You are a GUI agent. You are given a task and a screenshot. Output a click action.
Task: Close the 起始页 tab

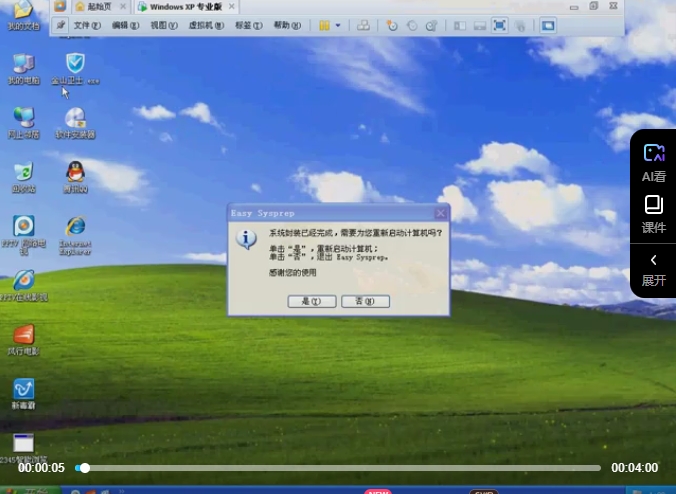123,6
